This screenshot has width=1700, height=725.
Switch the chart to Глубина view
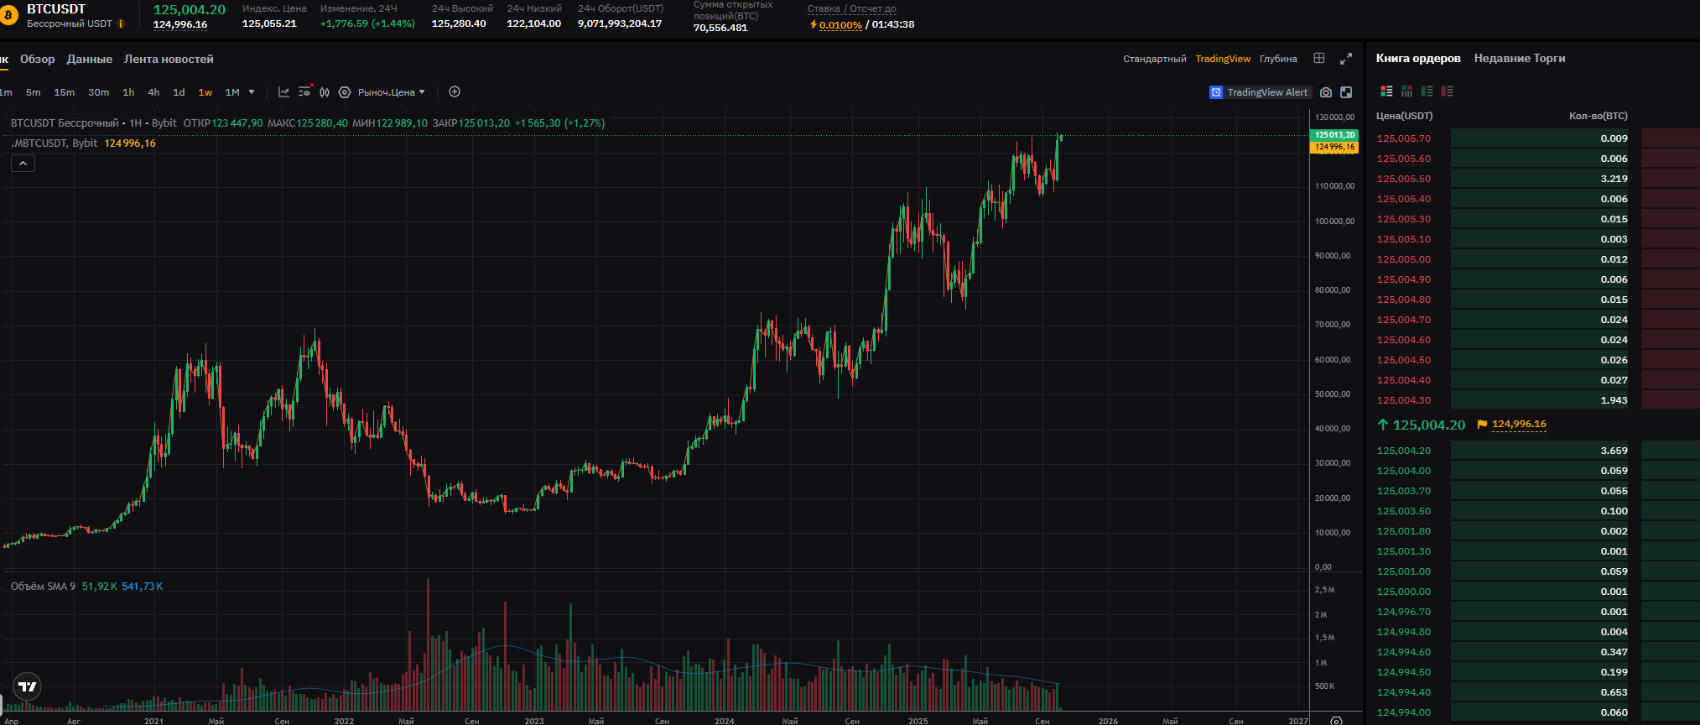tap(1278, 59)
